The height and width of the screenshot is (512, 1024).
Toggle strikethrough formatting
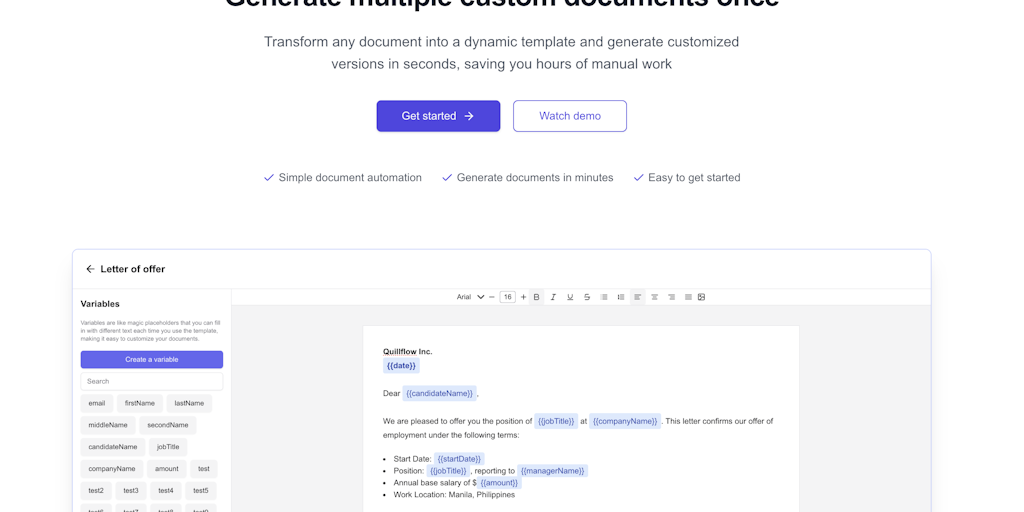click(x=587, y=297)
